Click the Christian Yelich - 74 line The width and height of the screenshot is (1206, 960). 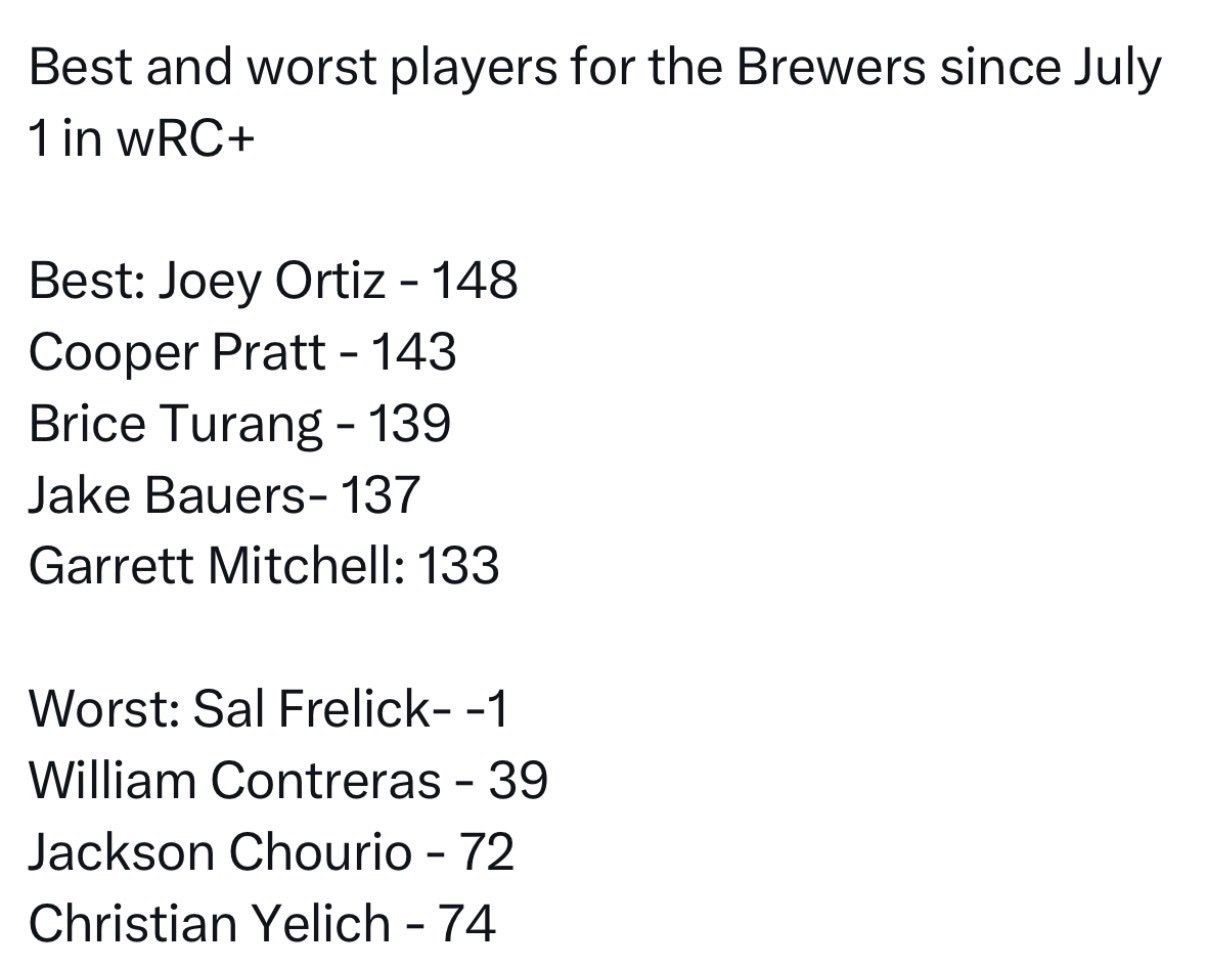tap(262, 923)
